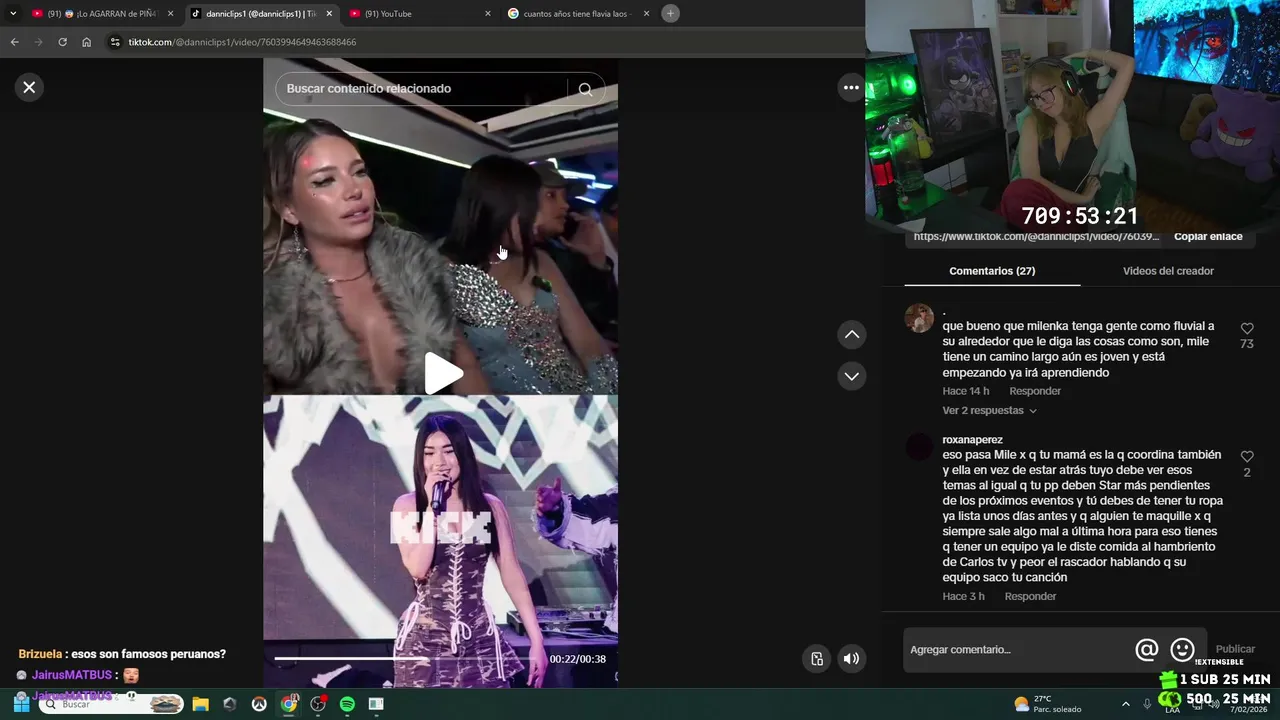Open Google Chrome taskbar icon
This screenshot has height=720, width=1280.
point(289,704)
